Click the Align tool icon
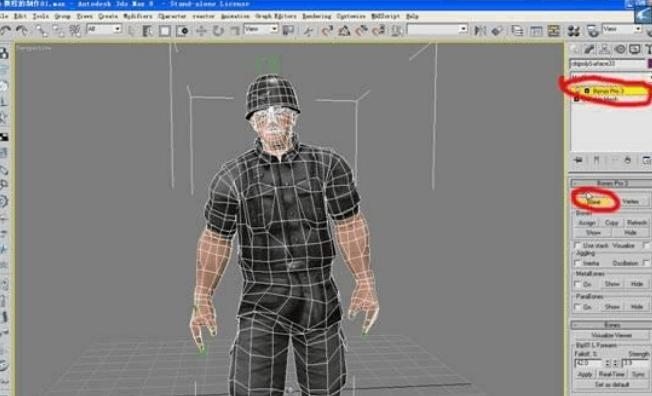Viewport: 652px width, 396px height. (497, 31)
